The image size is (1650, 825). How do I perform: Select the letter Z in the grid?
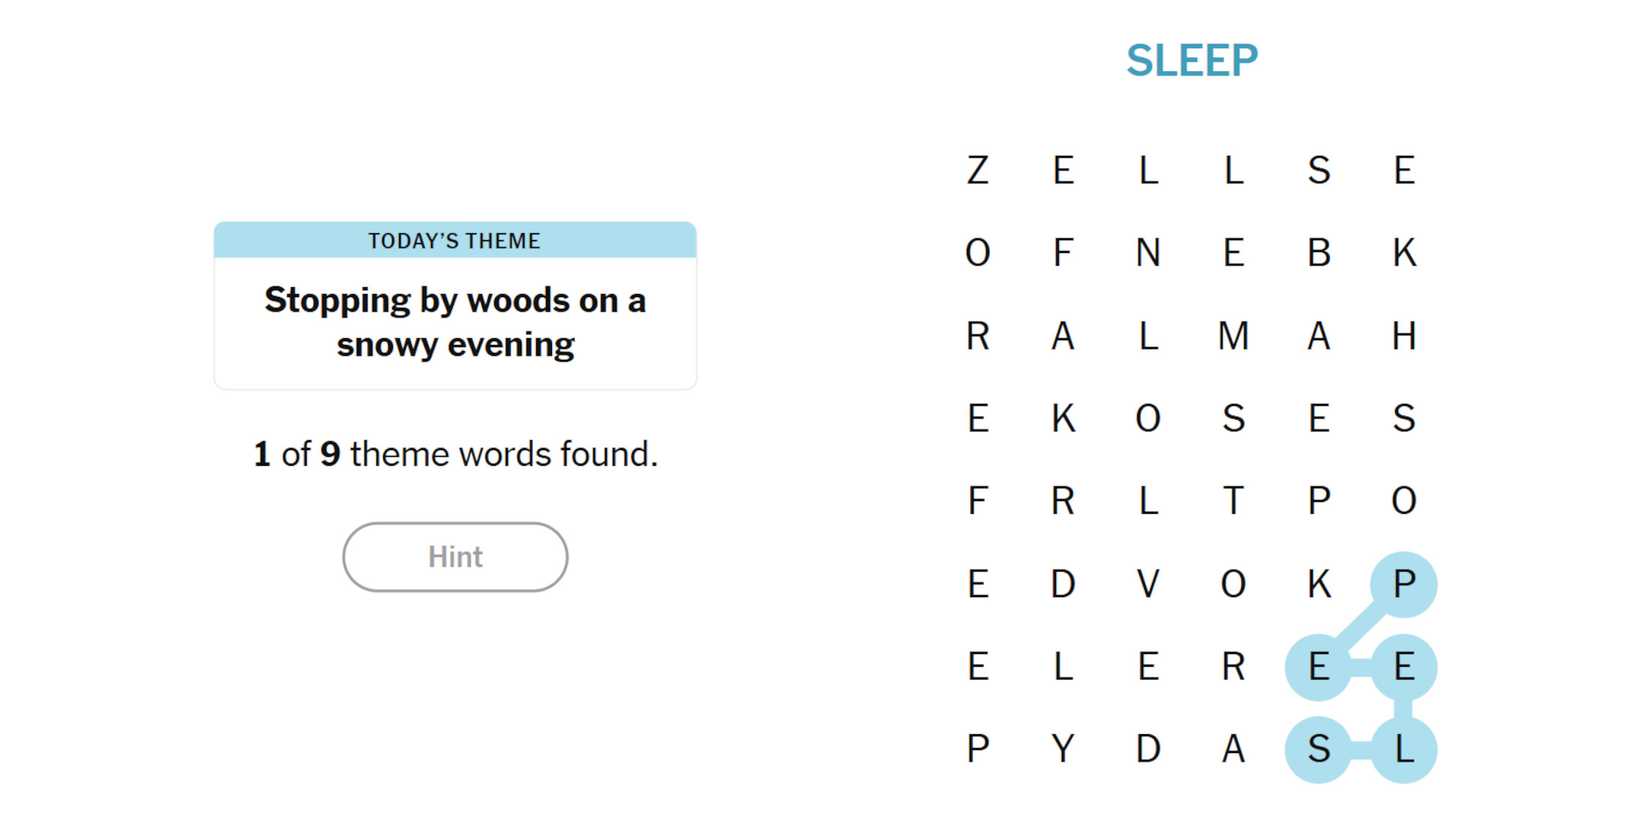coord(978,170)
